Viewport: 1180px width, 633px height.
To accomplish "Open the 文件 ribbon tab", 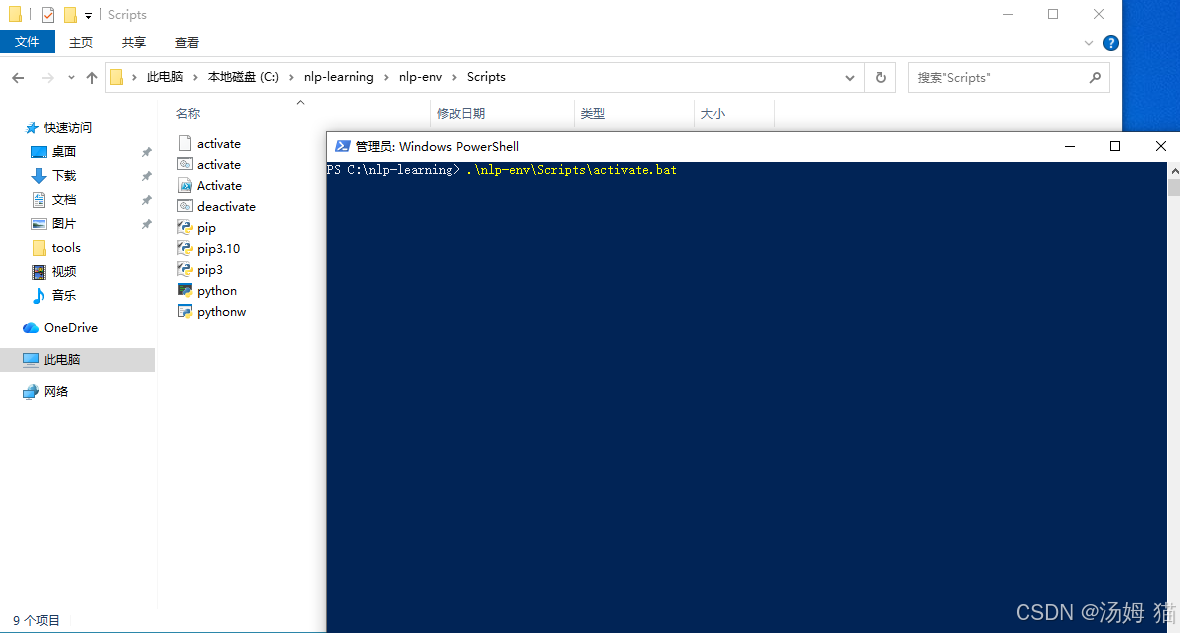I will point(27,42).
